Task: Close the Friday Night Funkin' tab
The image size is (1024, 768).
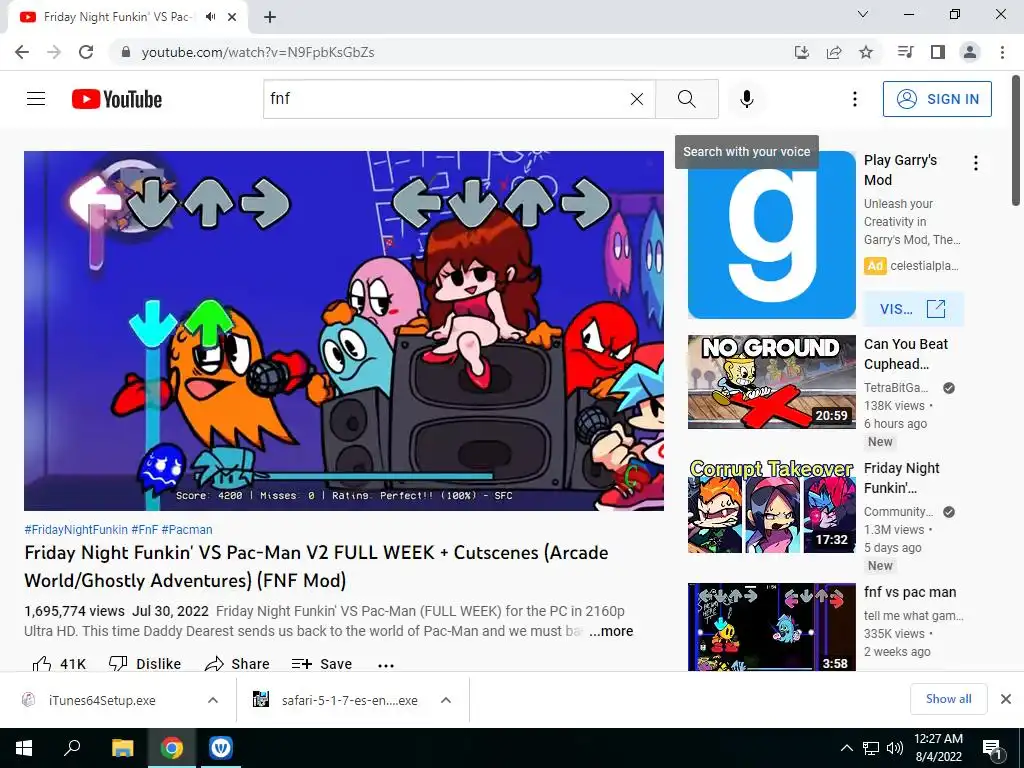Action: coord(232,17)
